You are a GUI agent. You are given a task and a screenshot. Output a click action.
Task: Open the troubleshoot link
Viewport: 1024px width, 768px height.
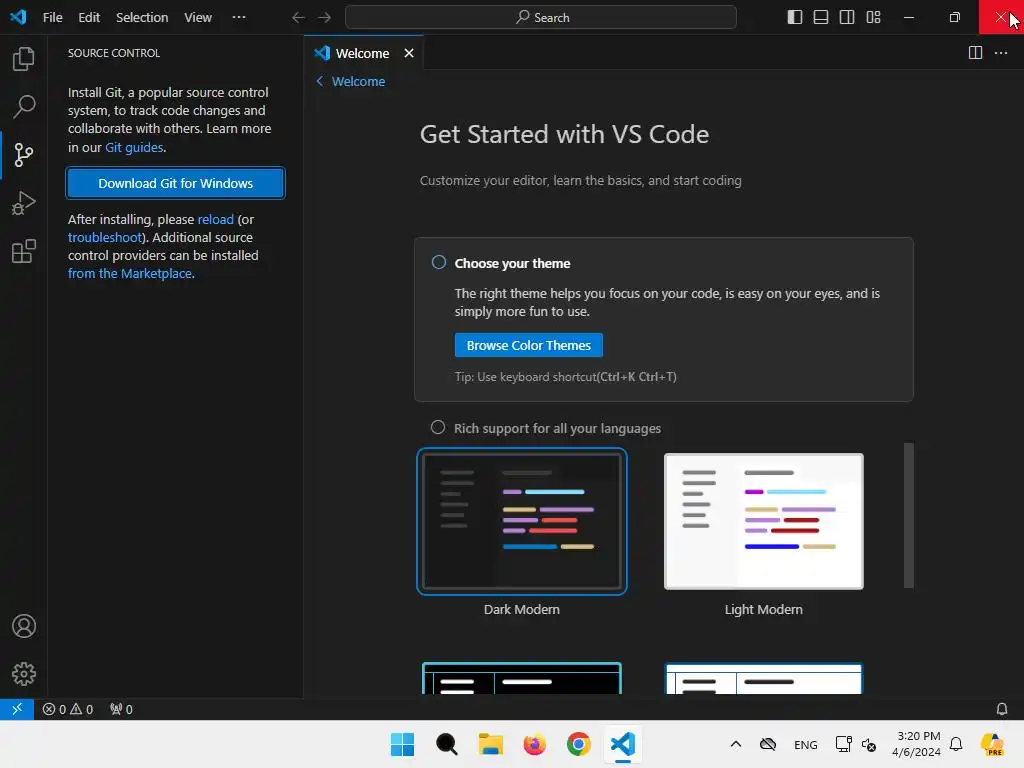(104, 238)
